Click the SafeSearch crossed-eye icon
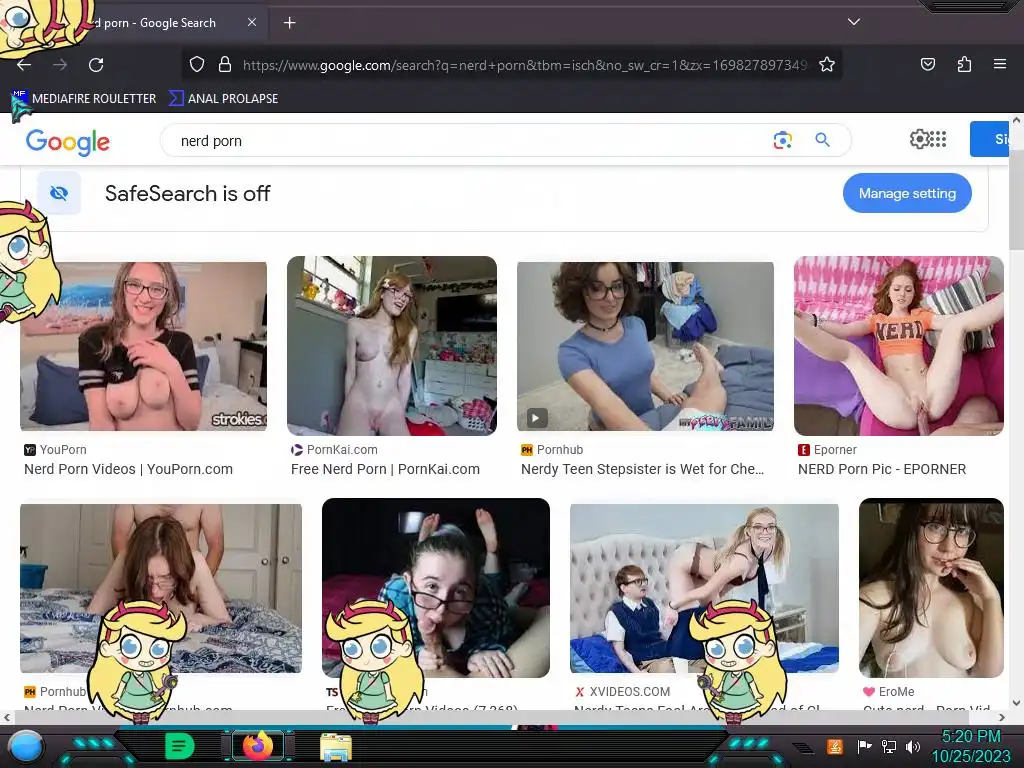1024x768 pixels. point(59,193)
